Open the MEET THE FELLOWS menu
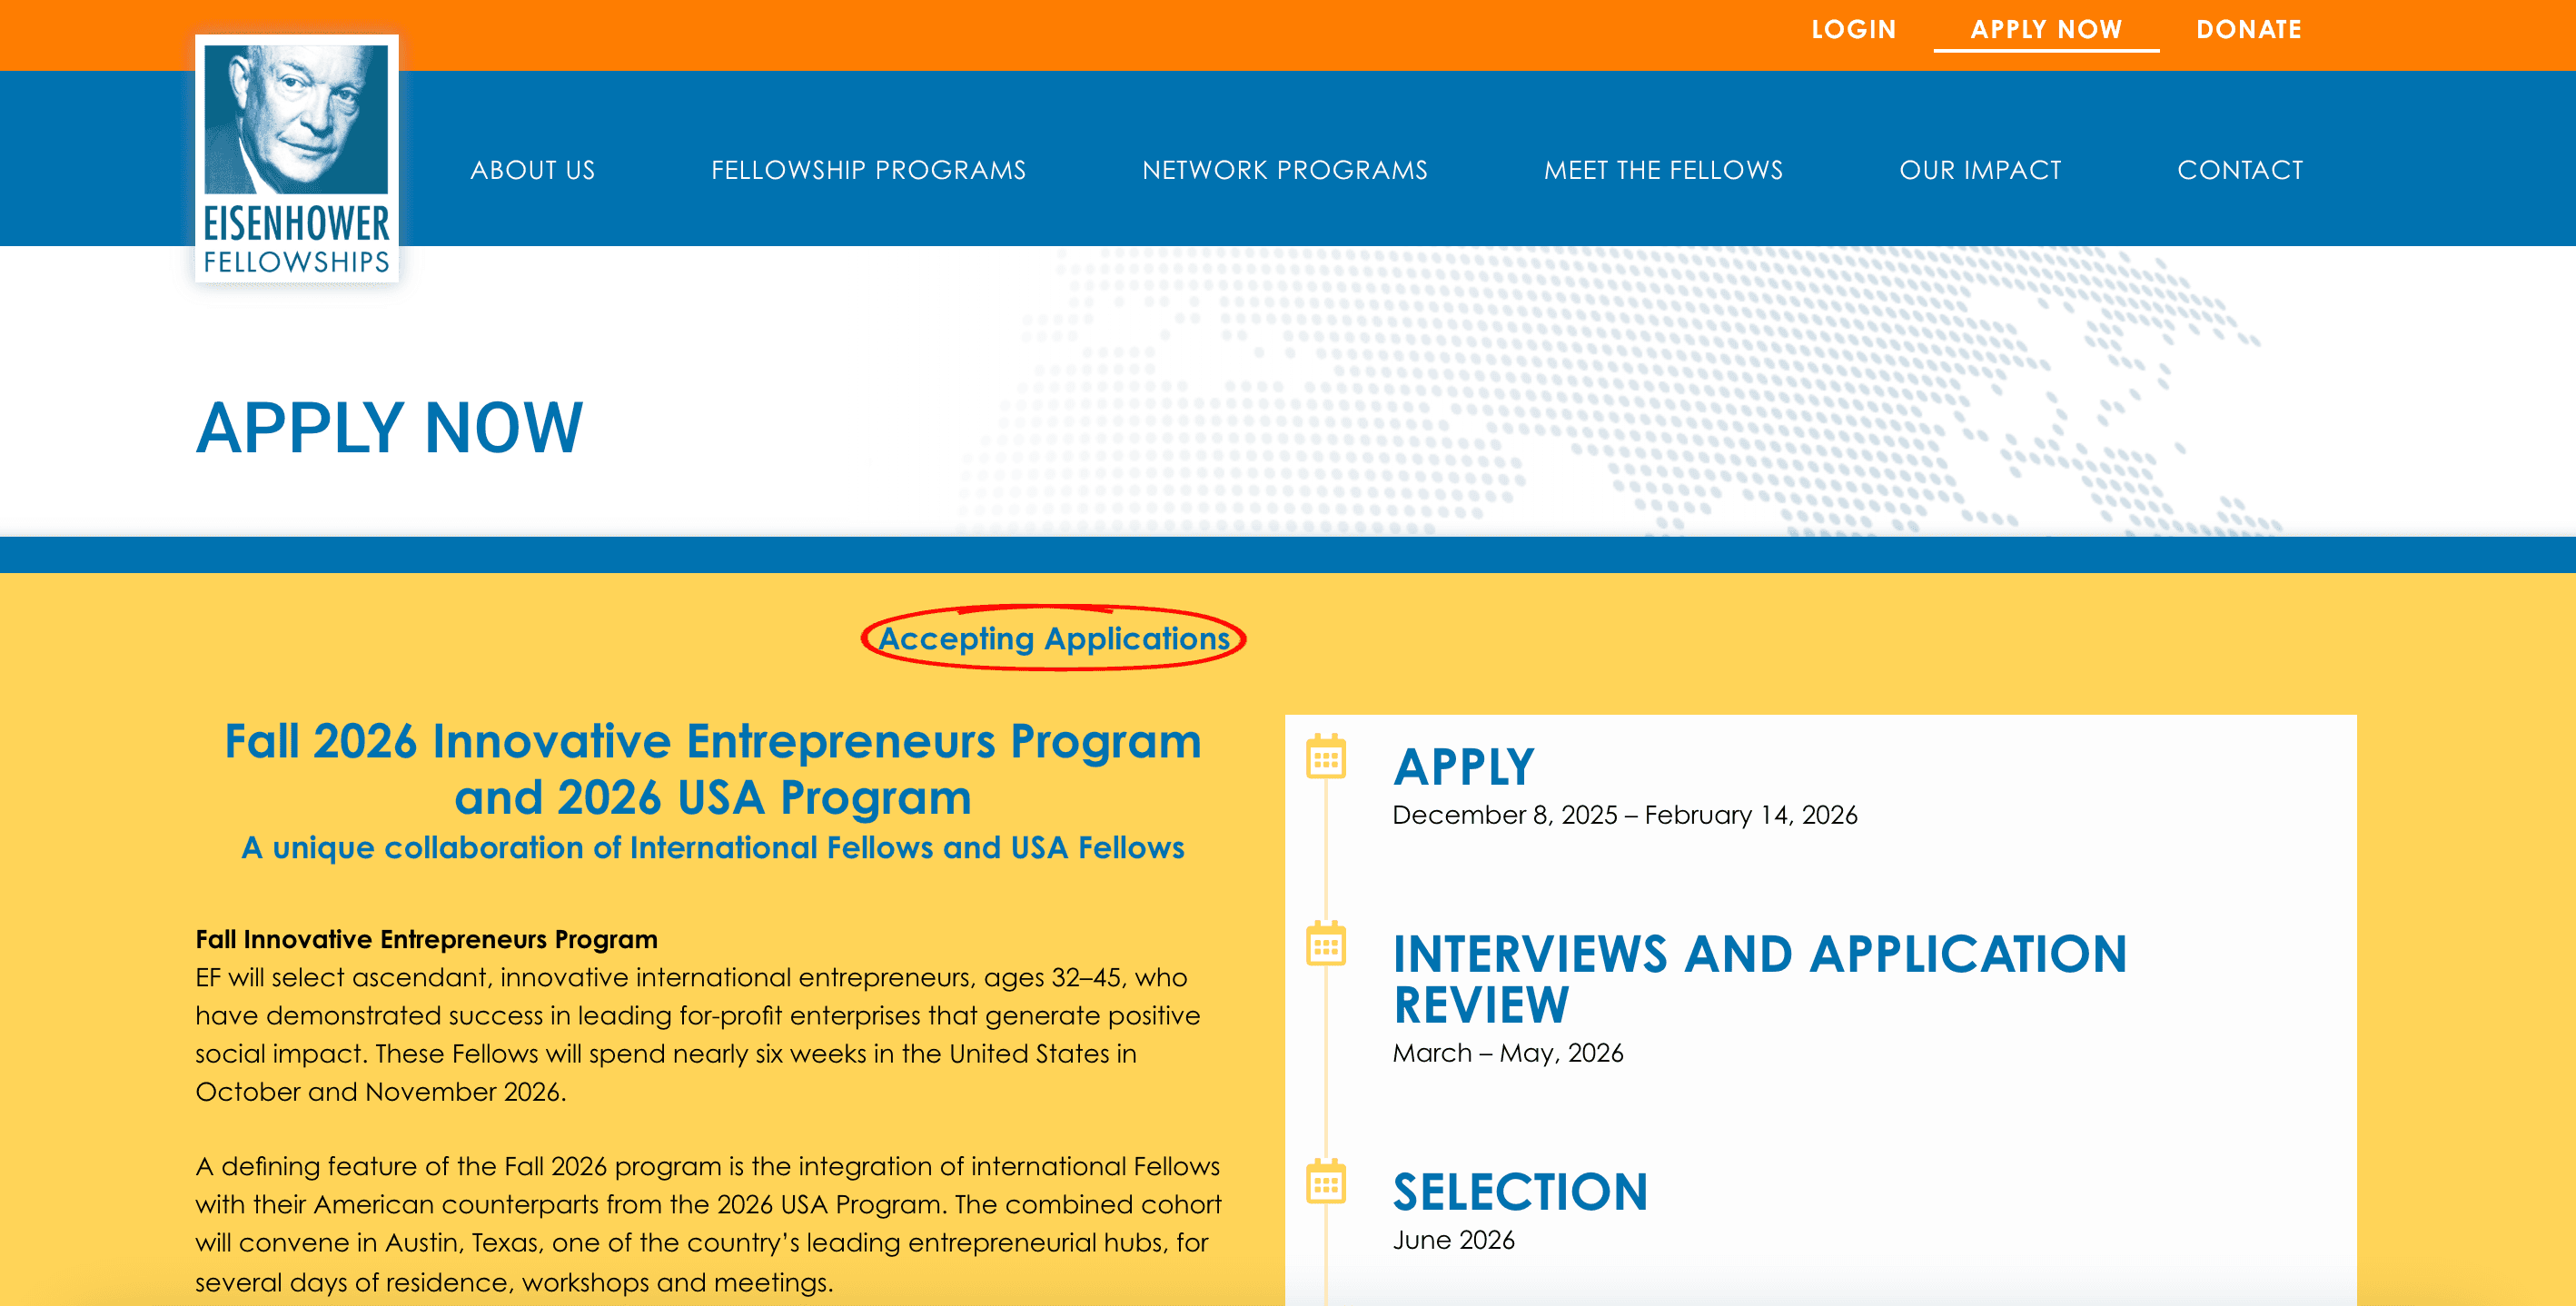The image size is (2576, 1306). click(1665, 170)
